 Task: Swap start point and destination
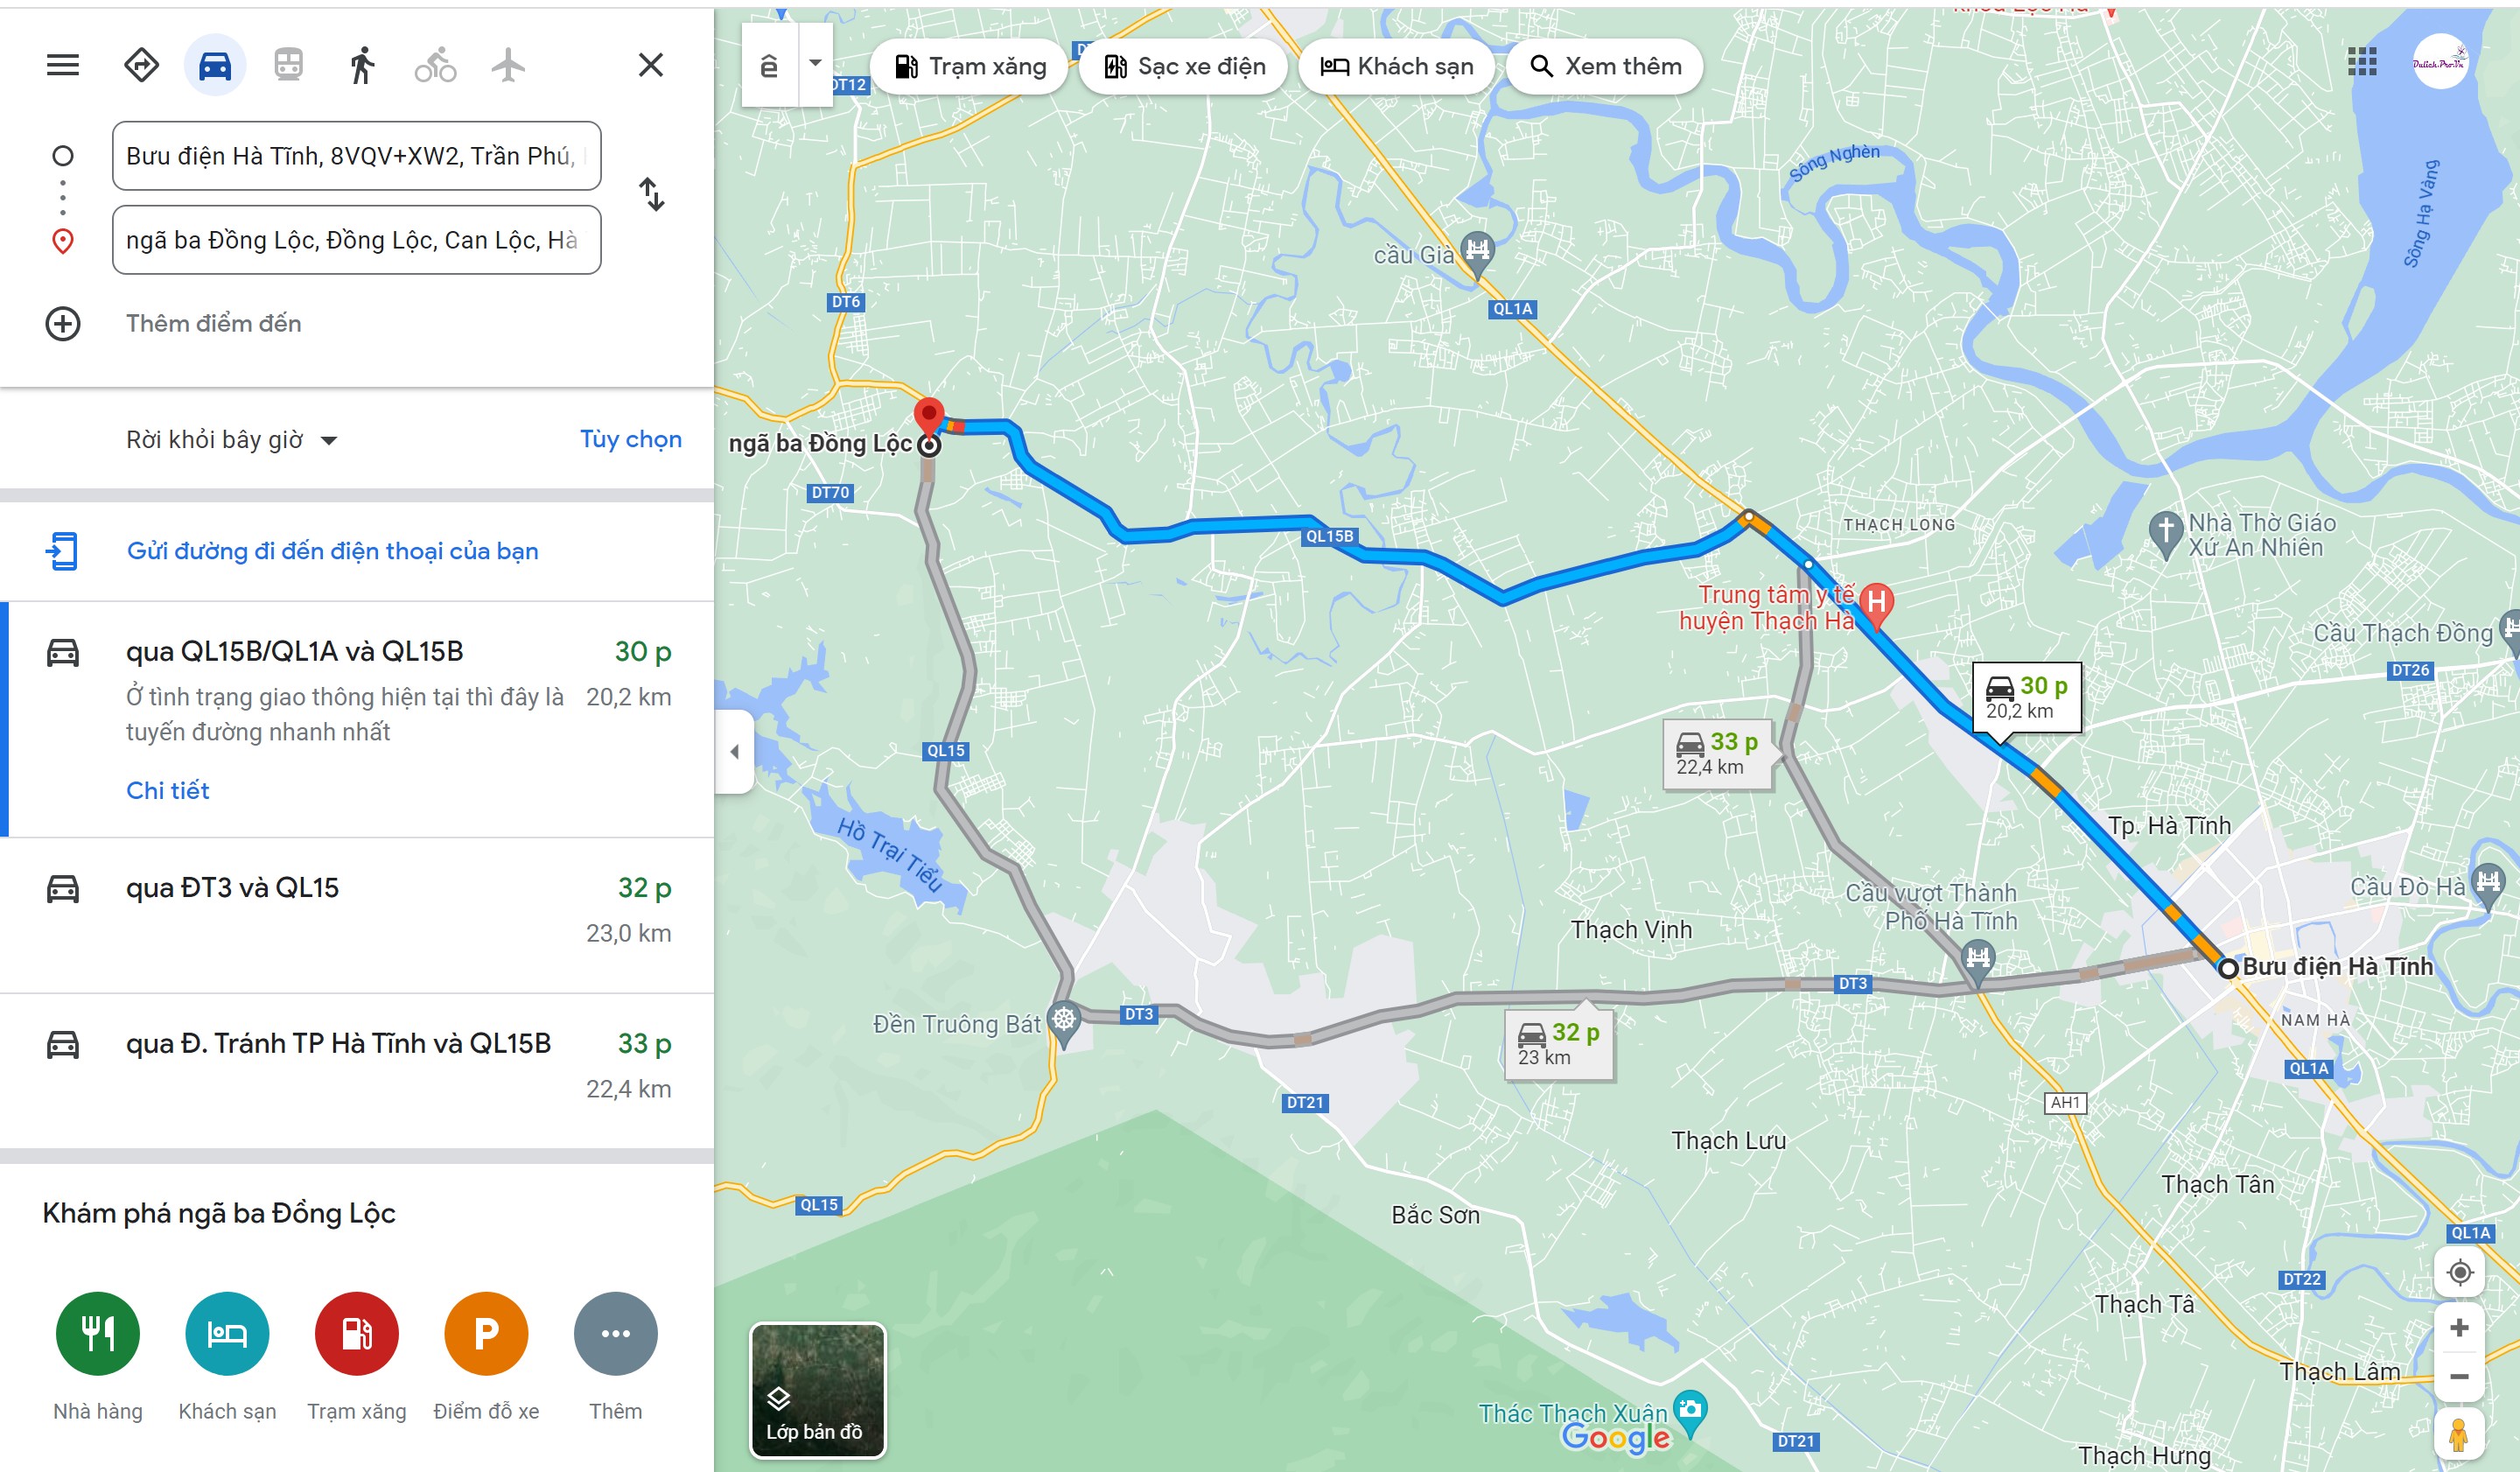(652, 194)
